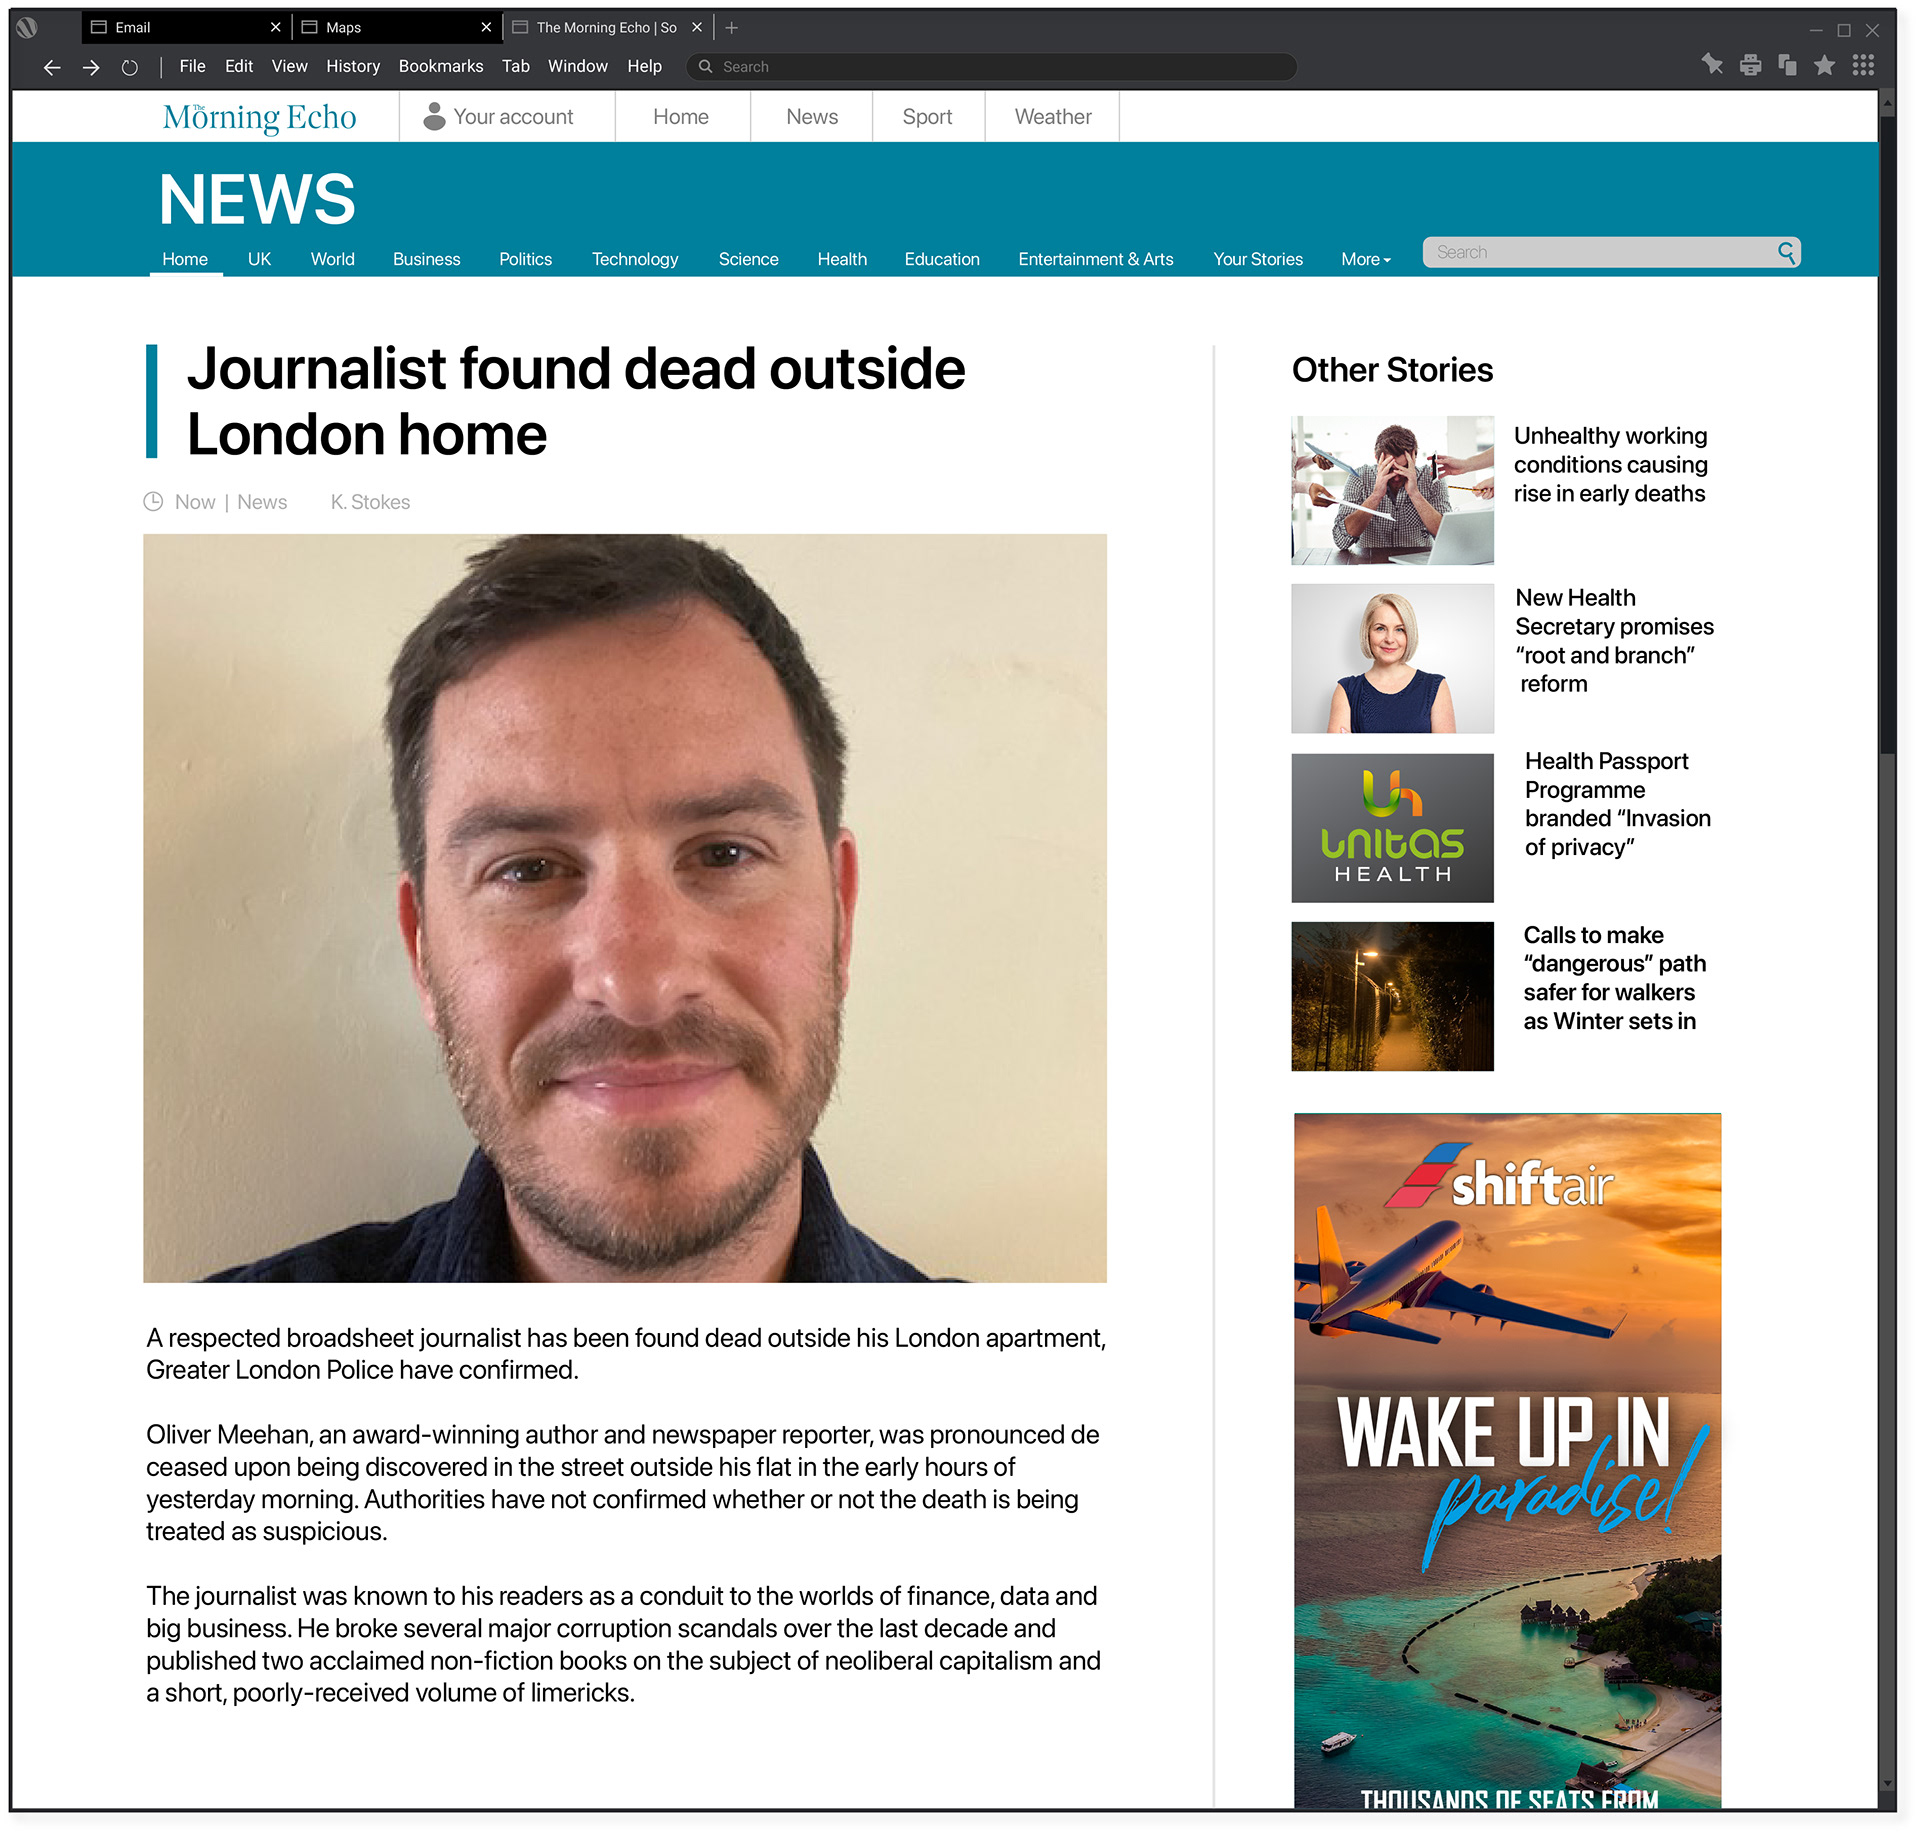The width and height of the screenshot is (1920, 1835).
Task: Open the Health Secretary portrait thumbnail
Action: click(1392, 658)
